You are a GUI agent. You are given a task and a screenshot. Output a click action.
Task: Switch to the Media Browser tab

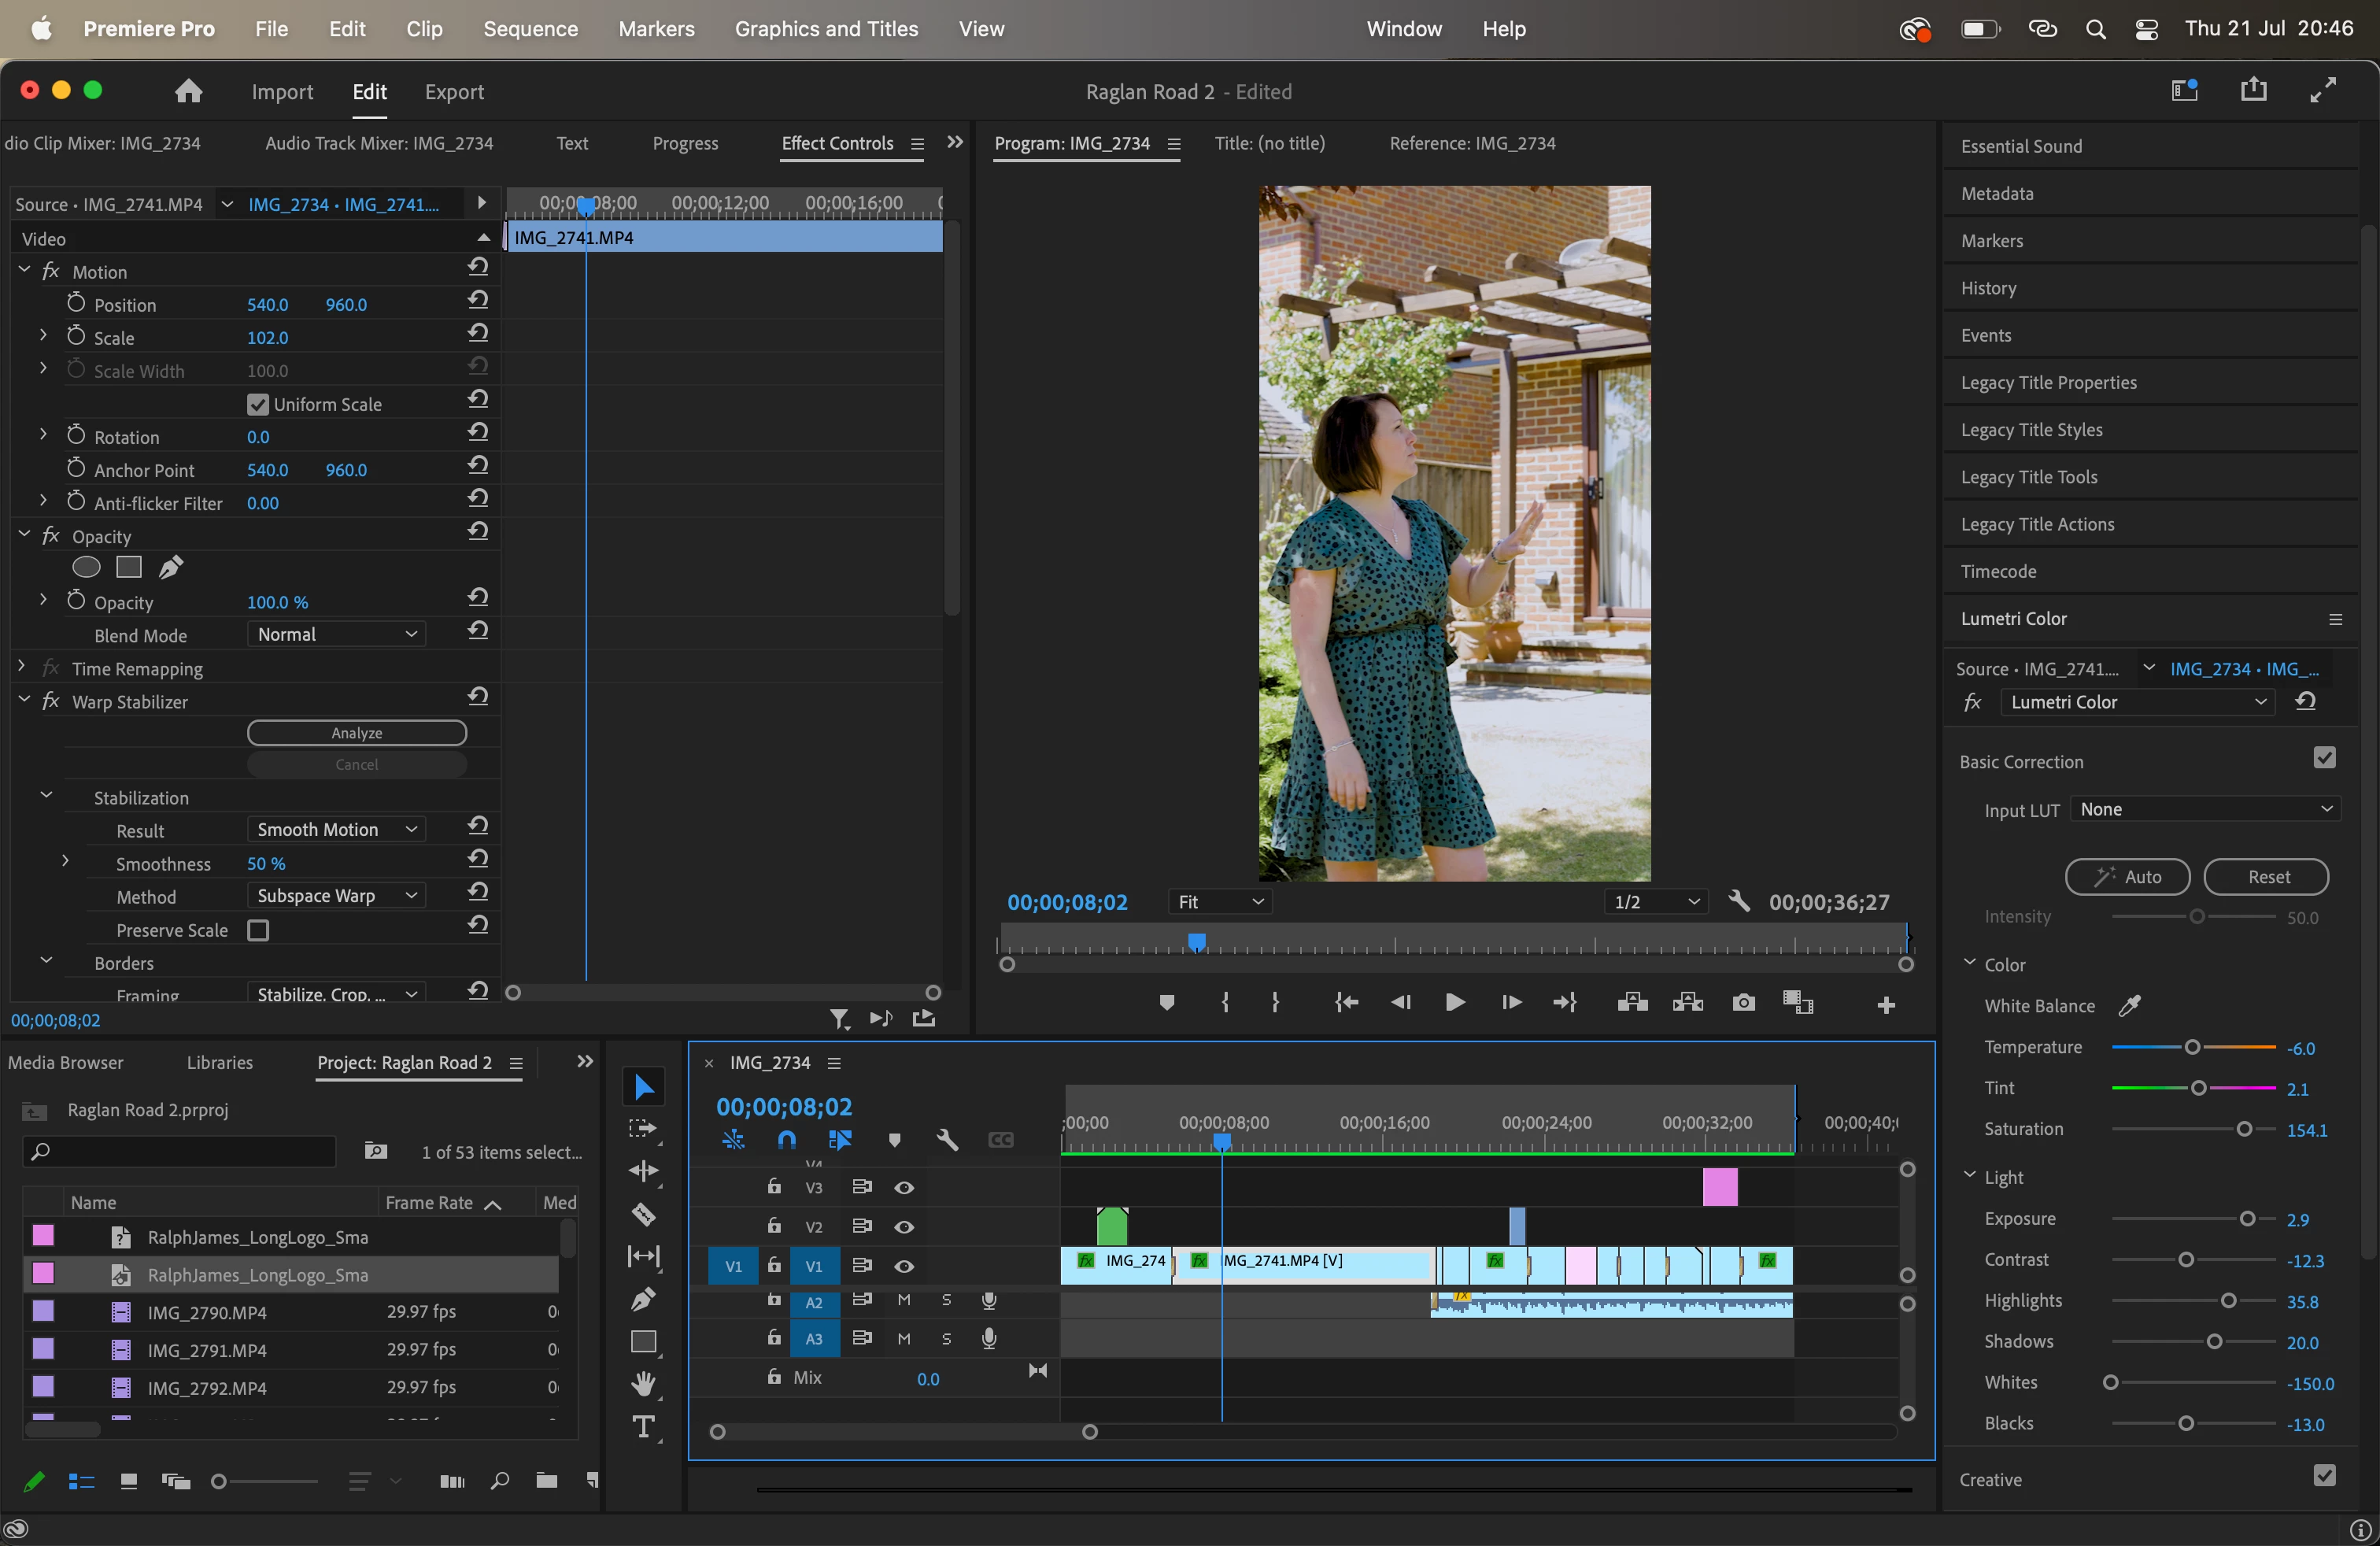(66, 1062)
